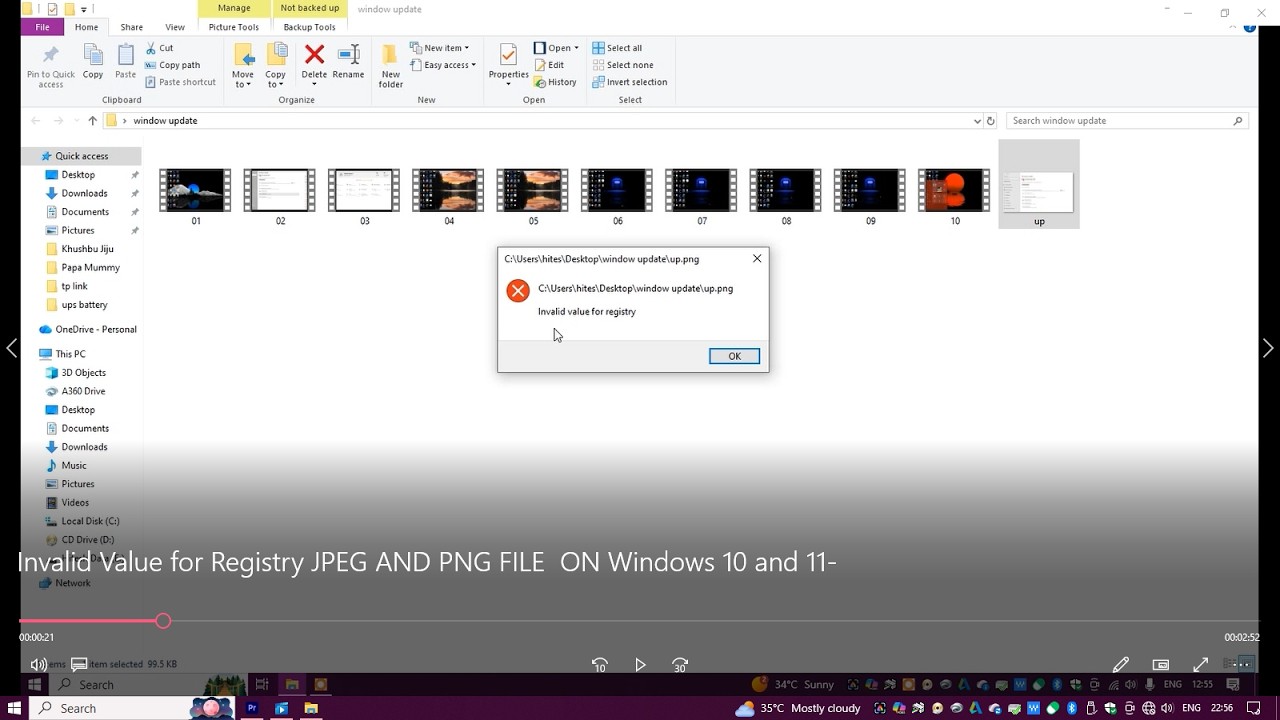Click the window update address bar path

pos(165,120)
